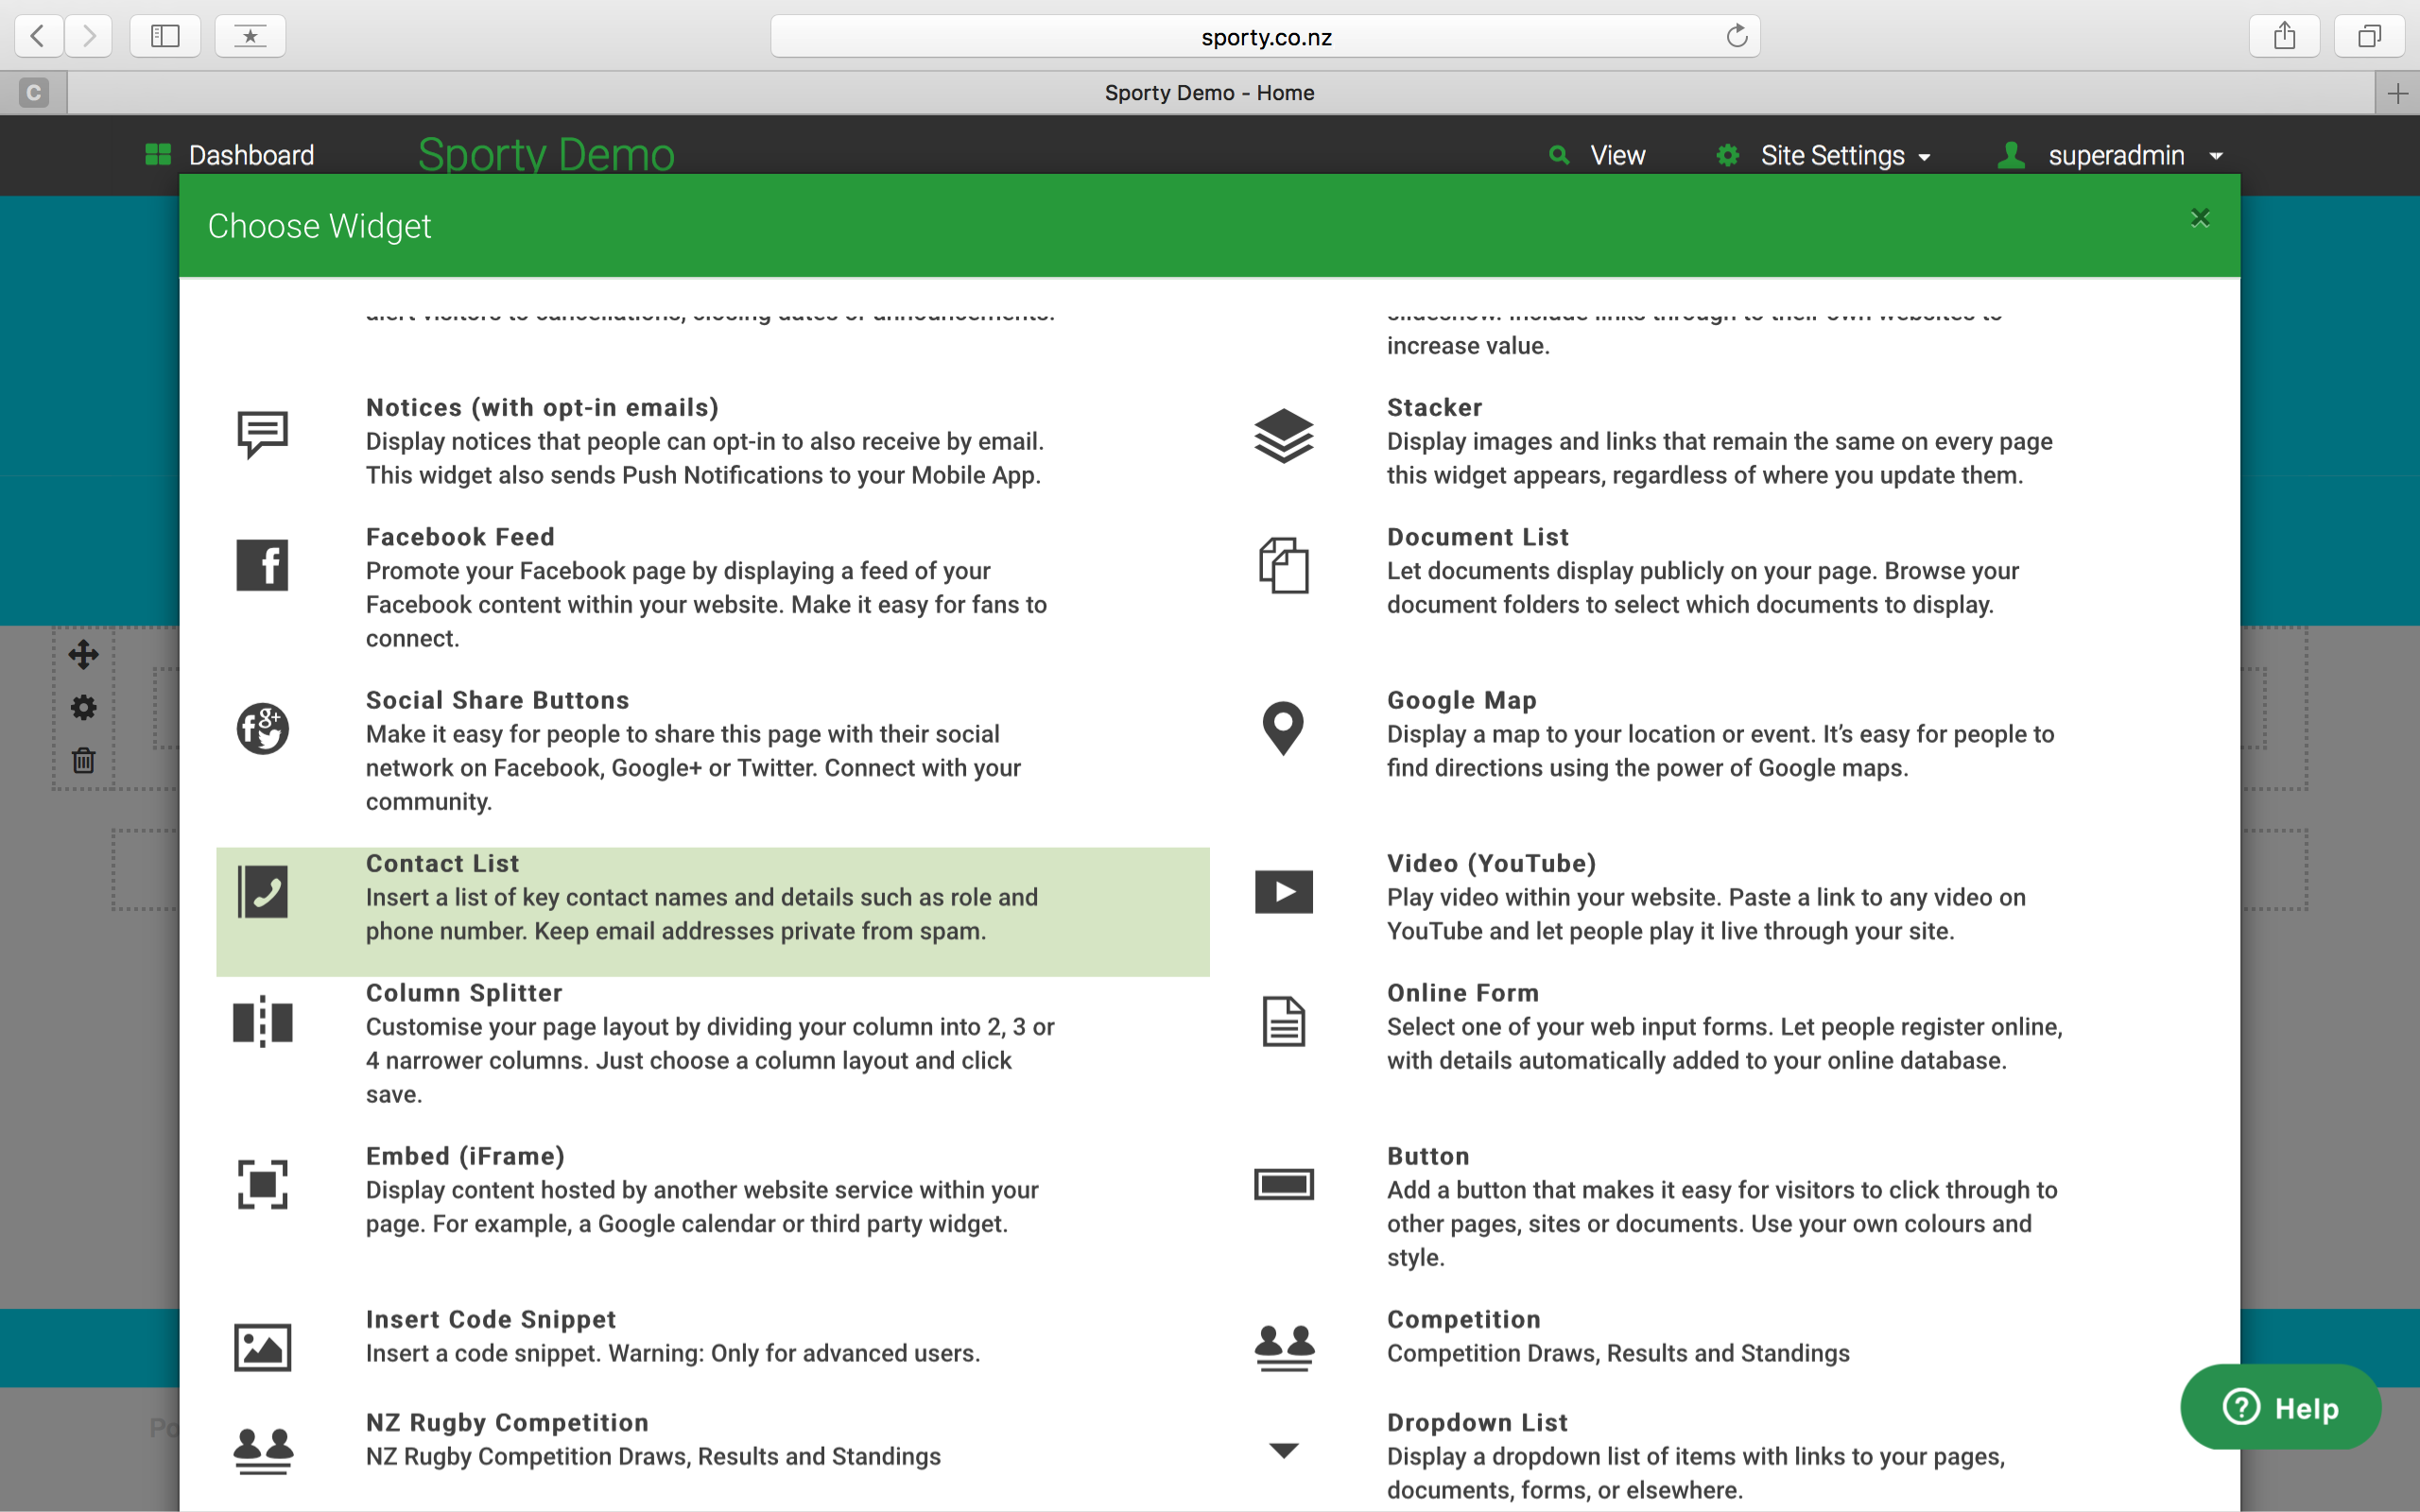
Task: Open the Dashboard menu item
Action: [x=230, y=155]
